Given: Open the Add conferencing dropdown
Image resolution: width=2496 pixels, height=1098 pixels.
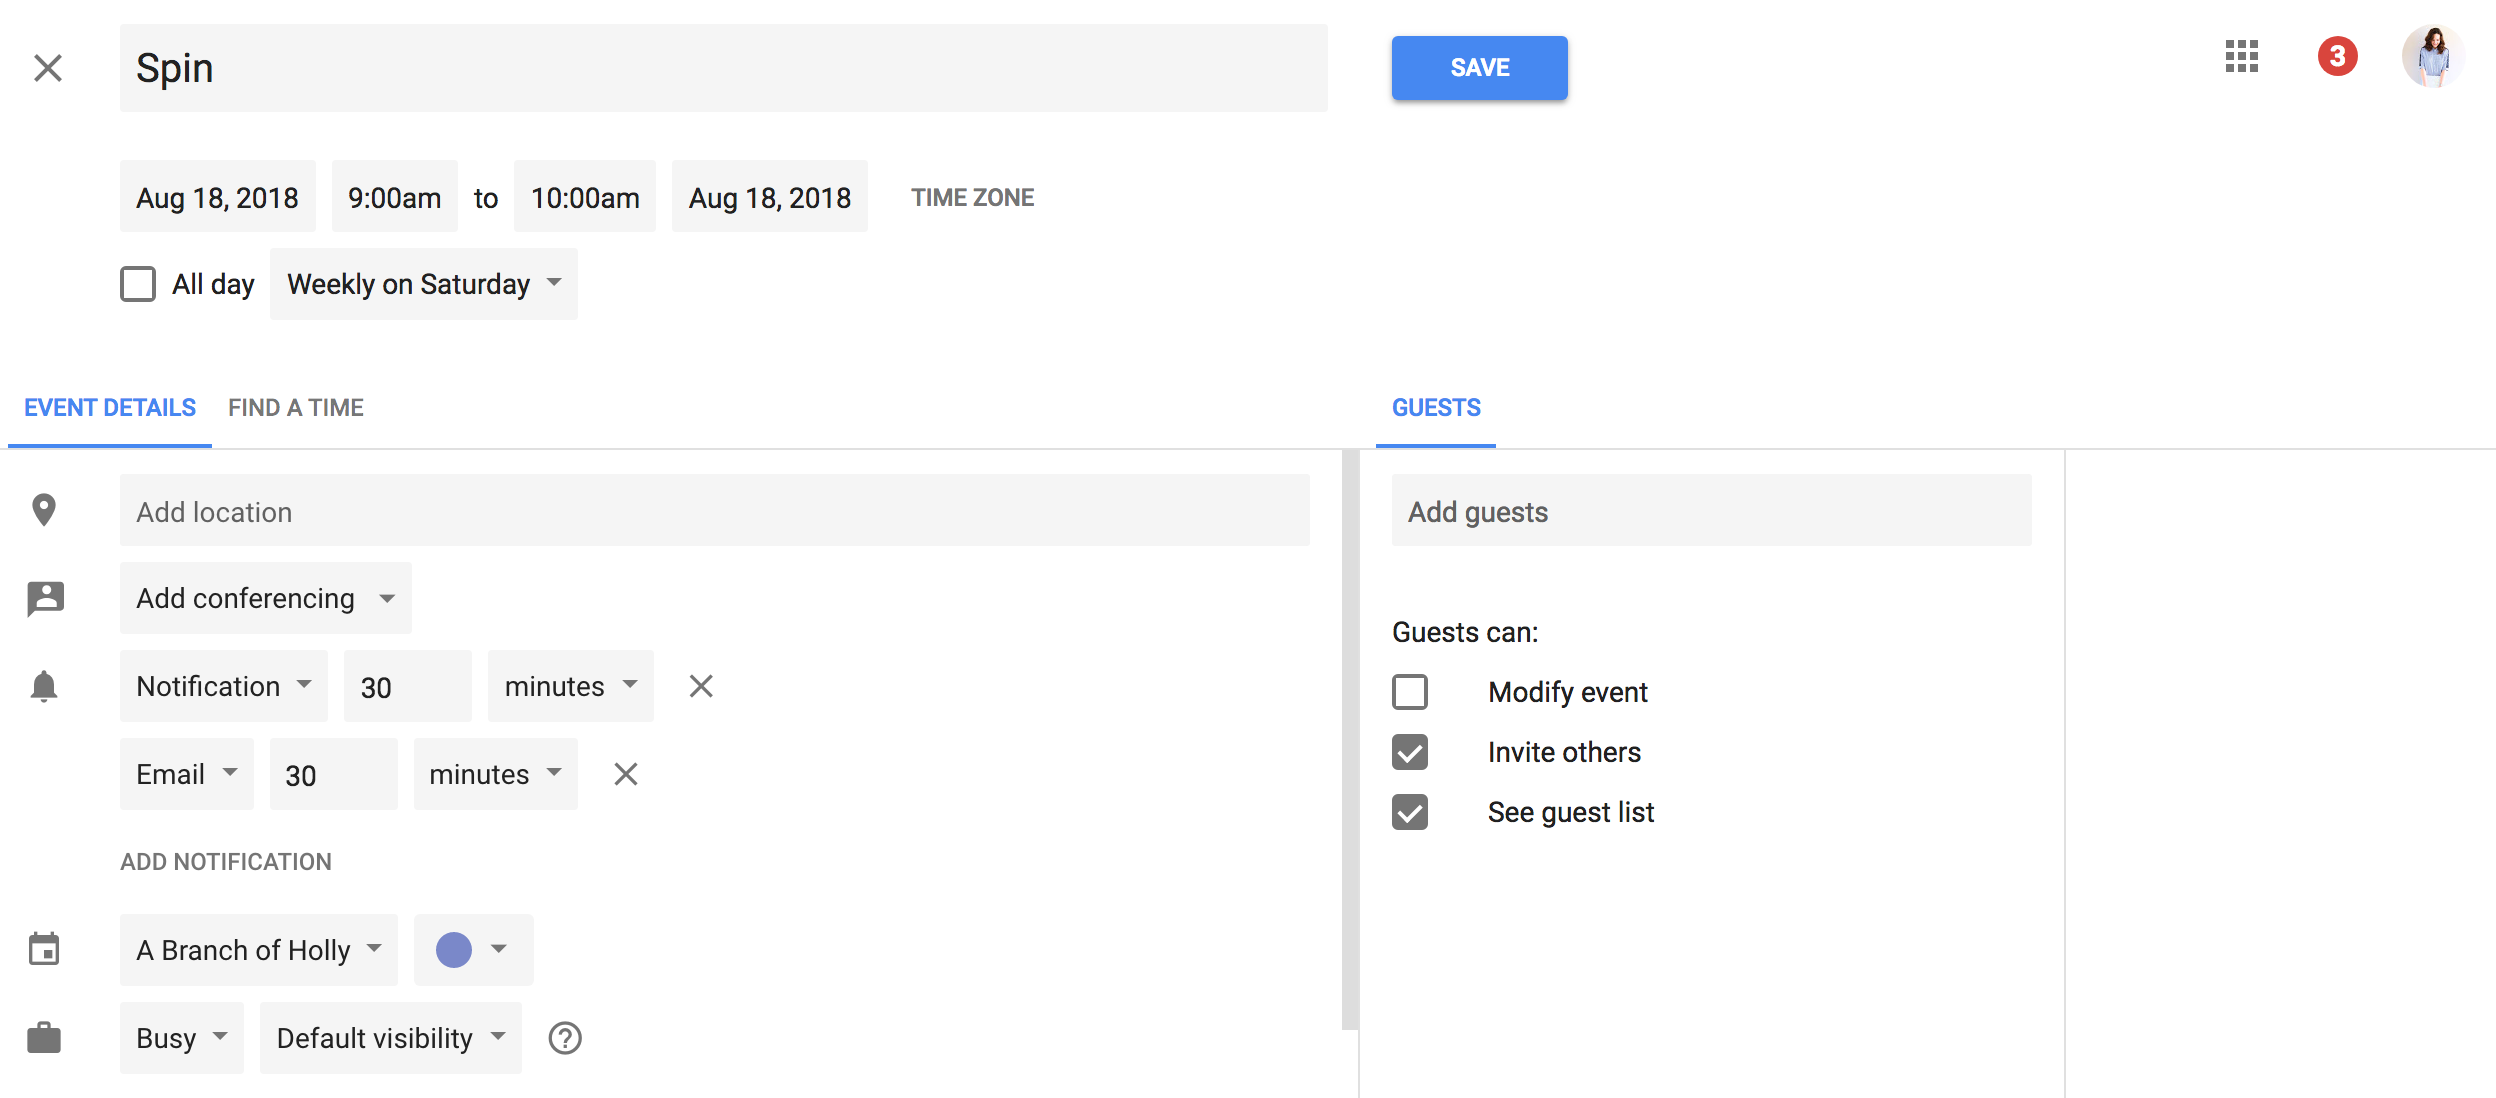Looking at the screenshot, I should (266, 598).
